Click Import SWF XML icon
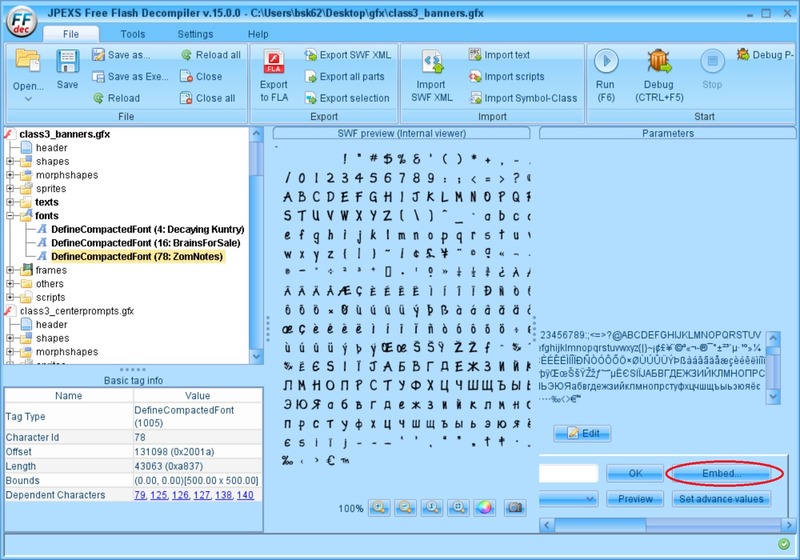Viewport: 800px width, 560px height. pyautogui.click(x=432, y=62)
